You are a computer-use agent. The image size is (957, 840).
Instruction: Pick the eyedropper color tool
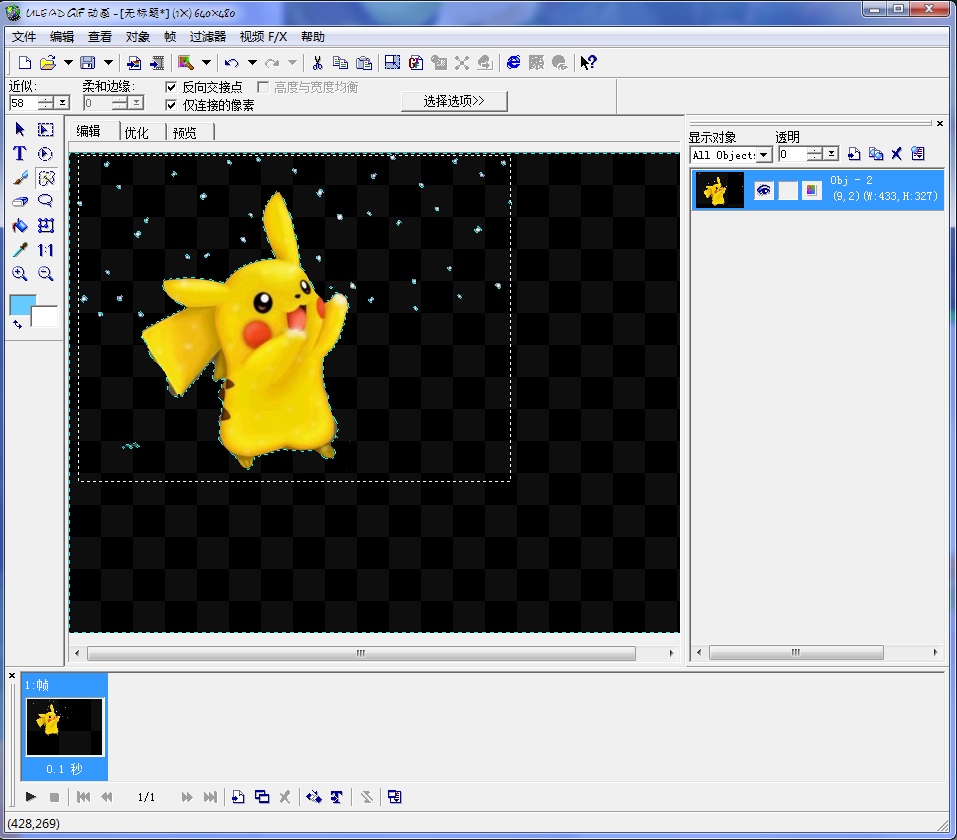tap(20, 250)
